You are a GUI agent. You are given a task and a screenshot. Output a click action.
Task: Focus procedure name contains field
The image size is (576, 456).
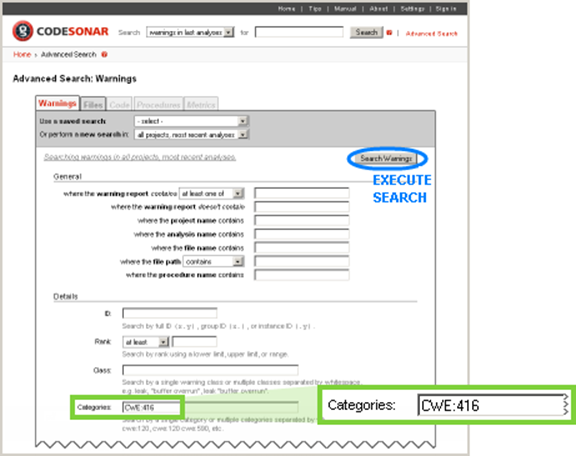coord(302,275)
